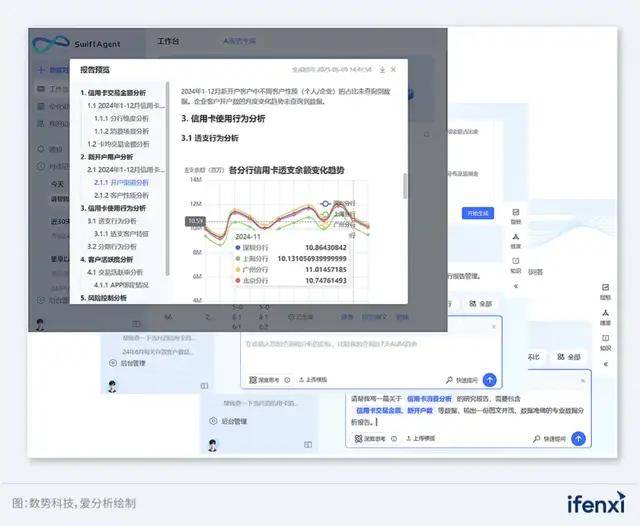The image size is (640, 526).
Task: Toggle the 深圳分行 series in the chart legend
Action: point(338,203)
